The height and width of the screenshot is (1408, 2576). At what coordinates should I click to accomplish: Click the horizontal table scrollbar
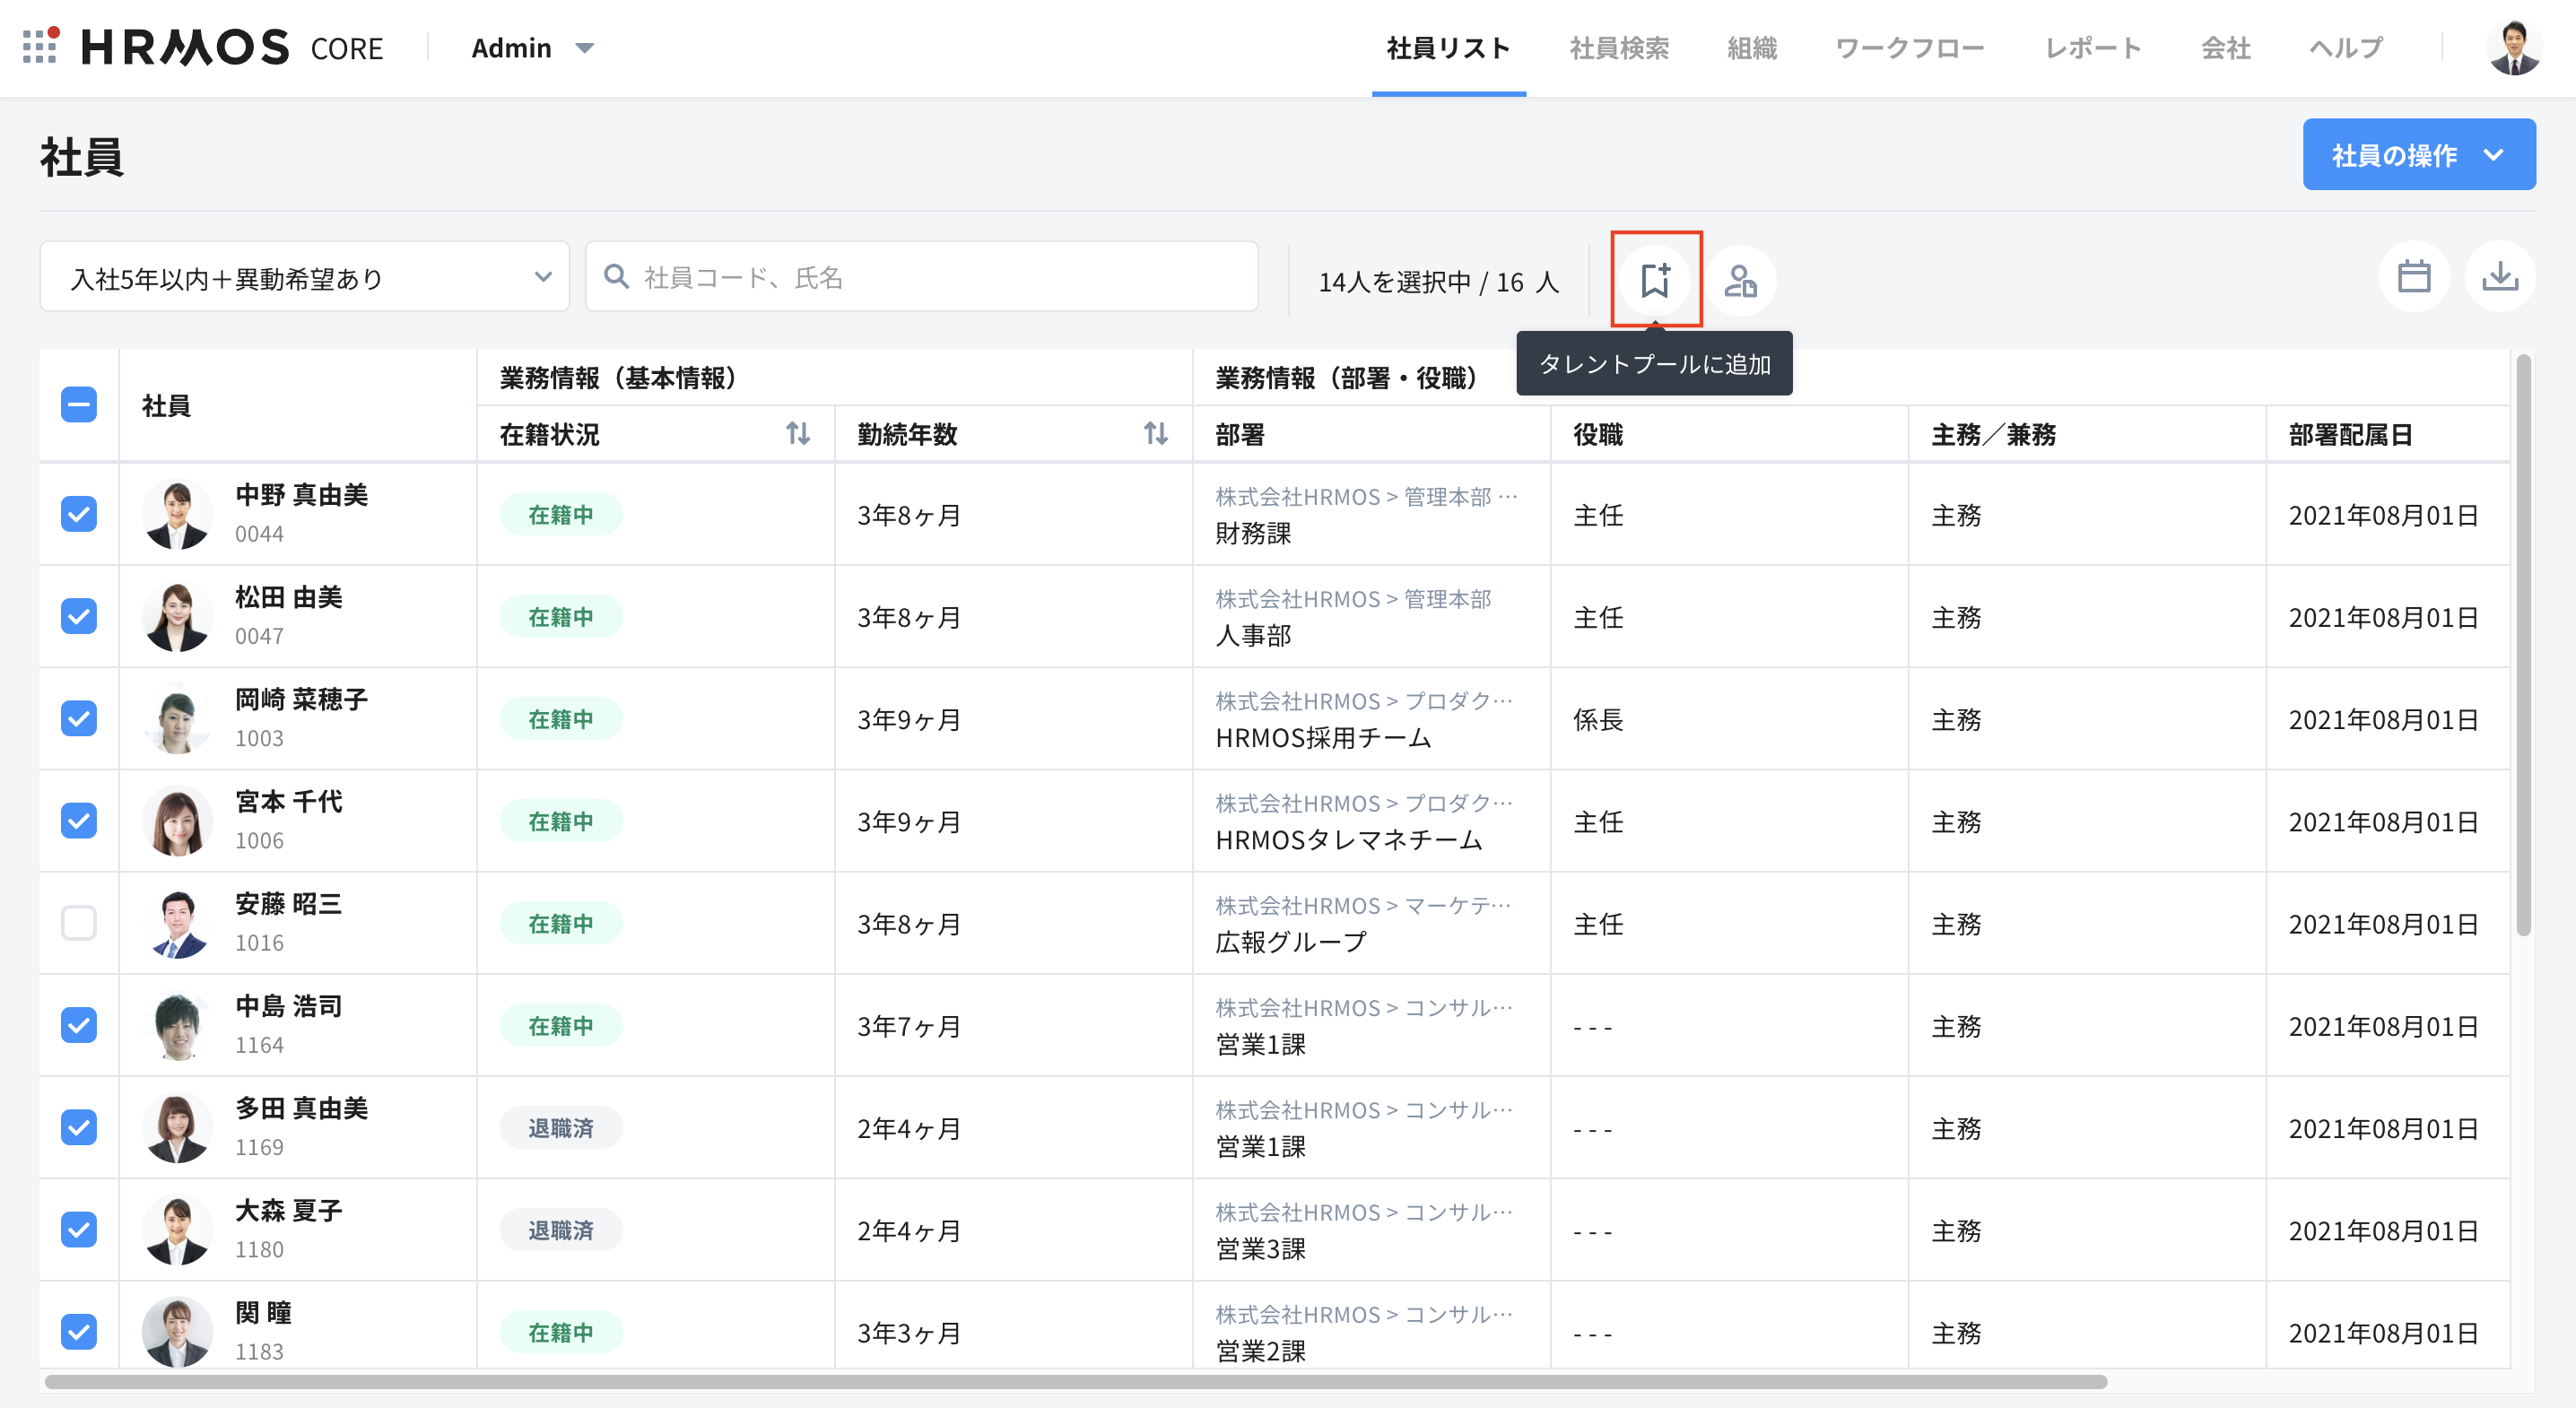click(1075, 1382)
